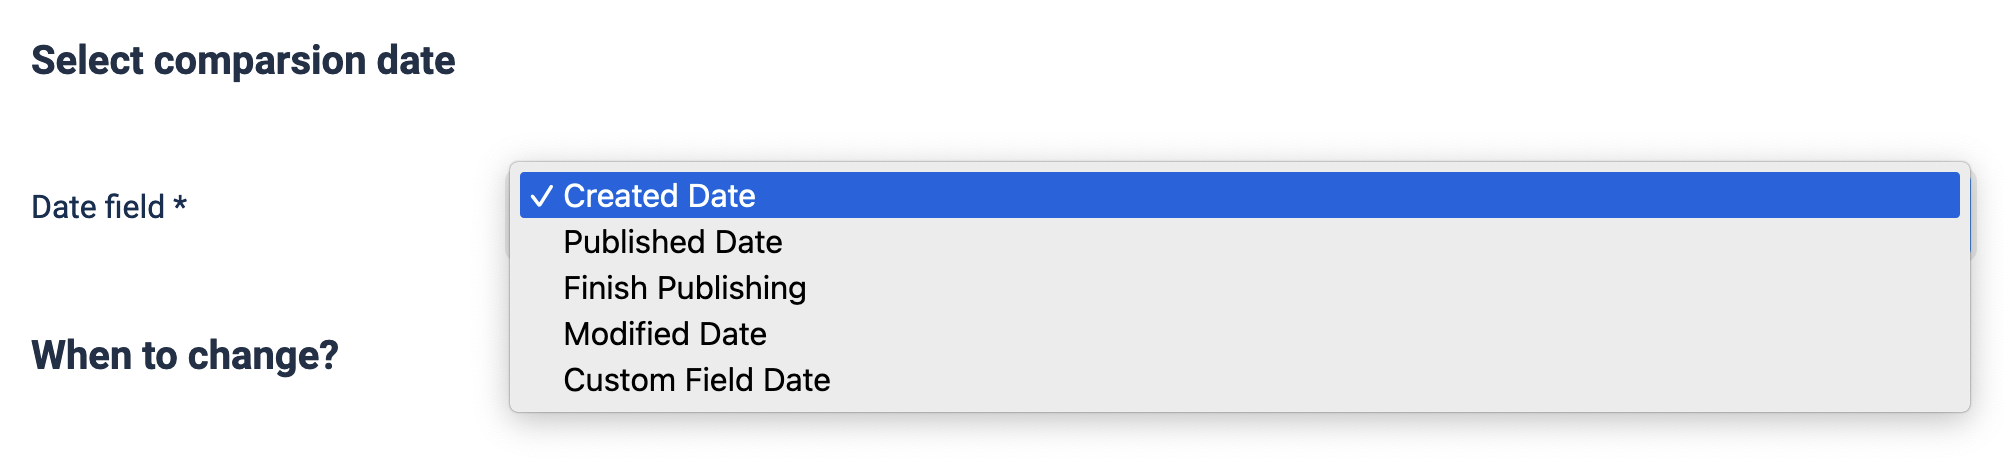Viewport: 2004px width, 460px height.
Task: Click the blue highlighted row's empty area
Action: (x=1300, y=196)
